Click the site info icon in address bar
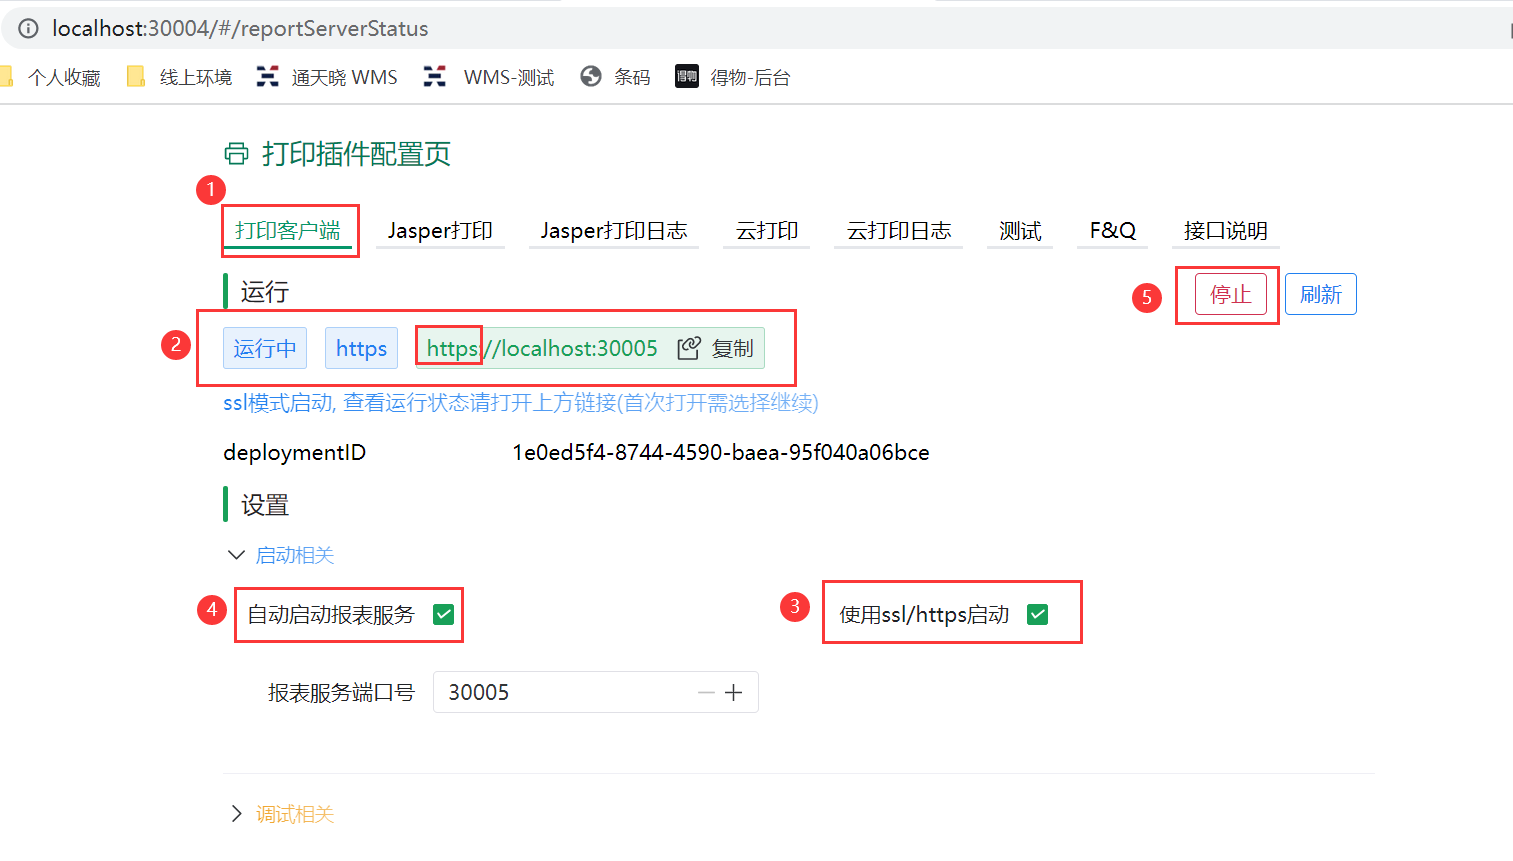Image resolution: width=1513 pixels, height=861 pixels. pyautogui.click(x=28, y=29)
